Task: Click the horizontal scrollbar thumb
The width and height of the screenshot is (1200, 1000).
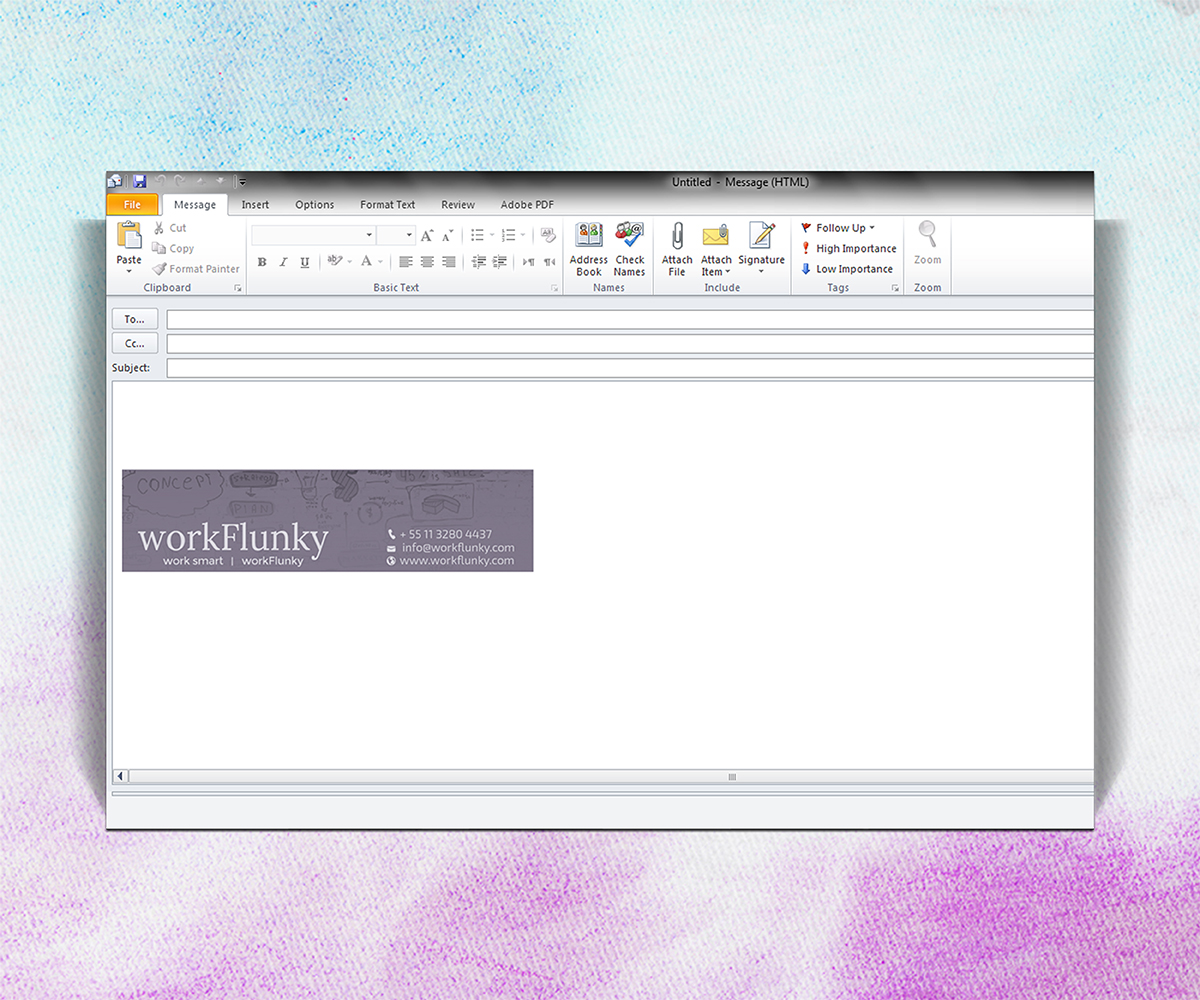Action: click(x=731, y=776)
